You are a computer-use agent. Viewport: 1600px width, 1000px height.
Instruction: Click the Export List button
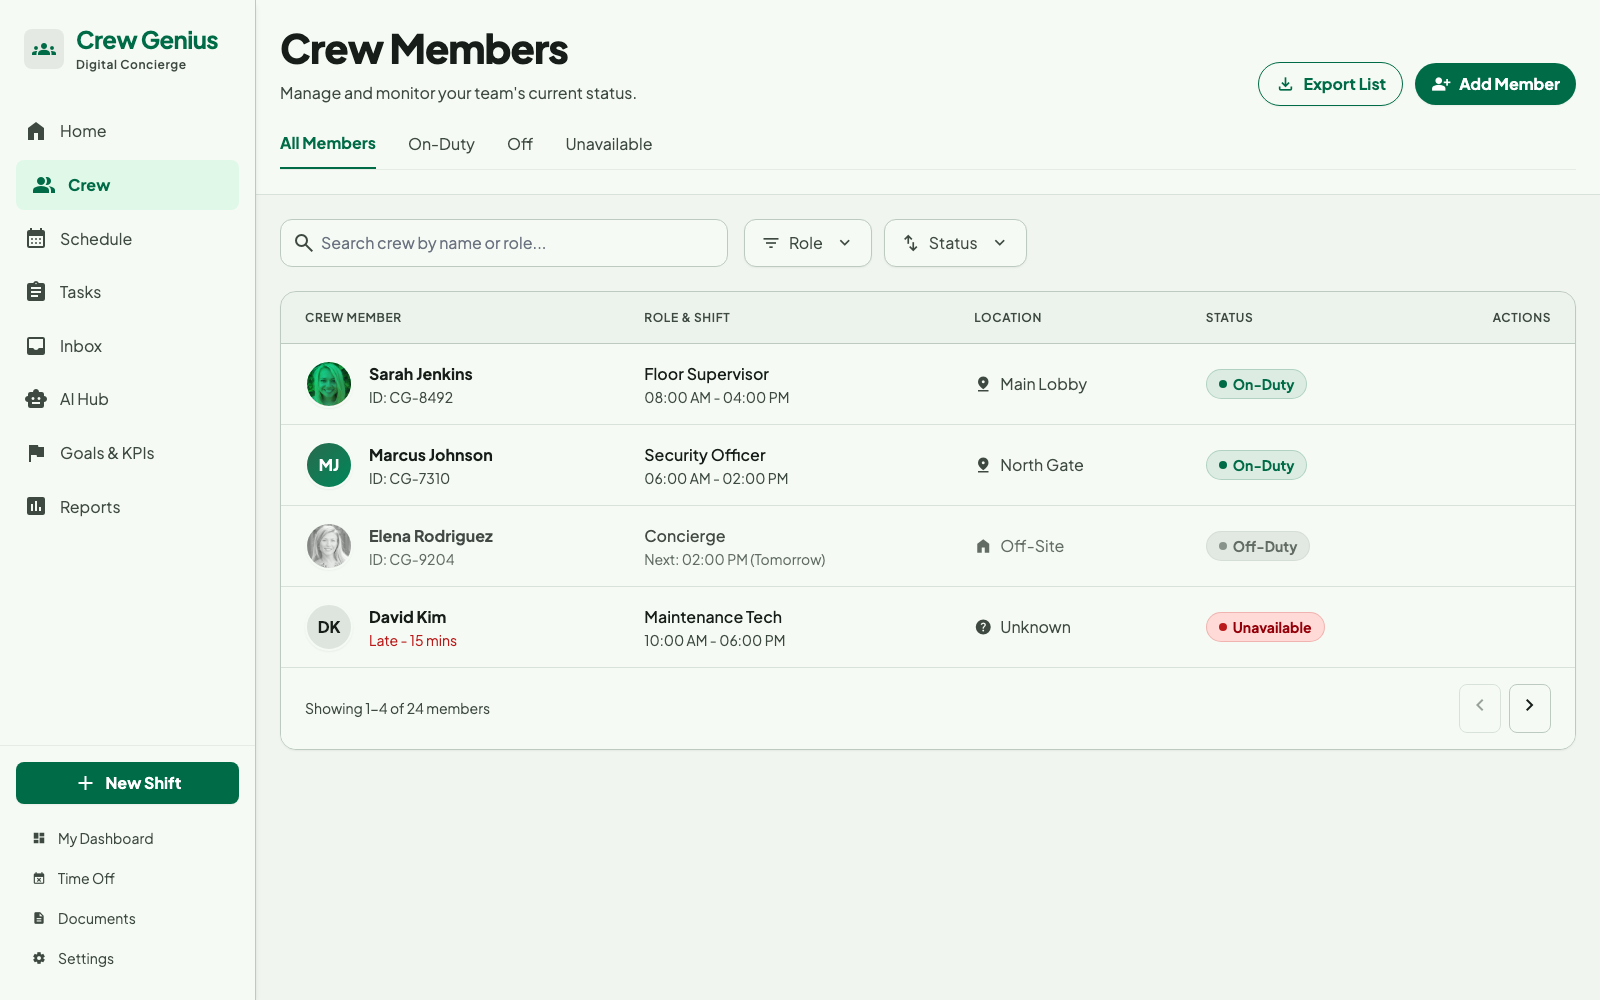coord(1330,84)
